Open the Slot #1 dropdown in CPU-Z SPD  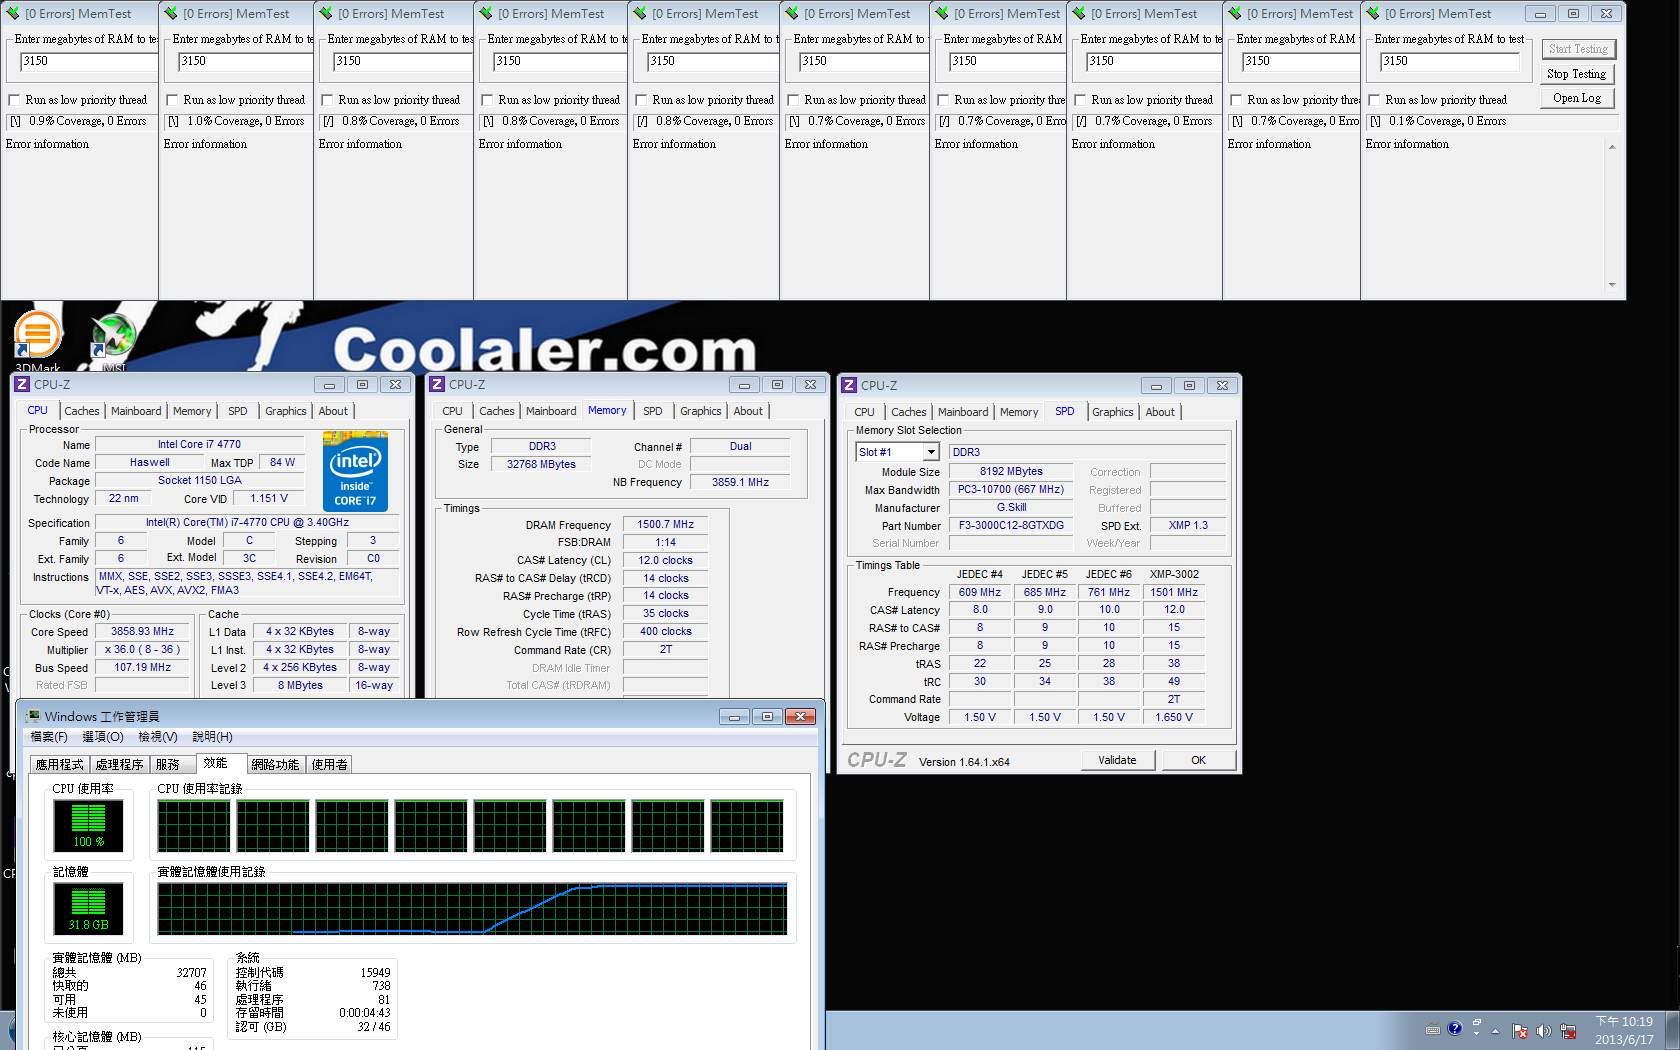click(930, 452)
